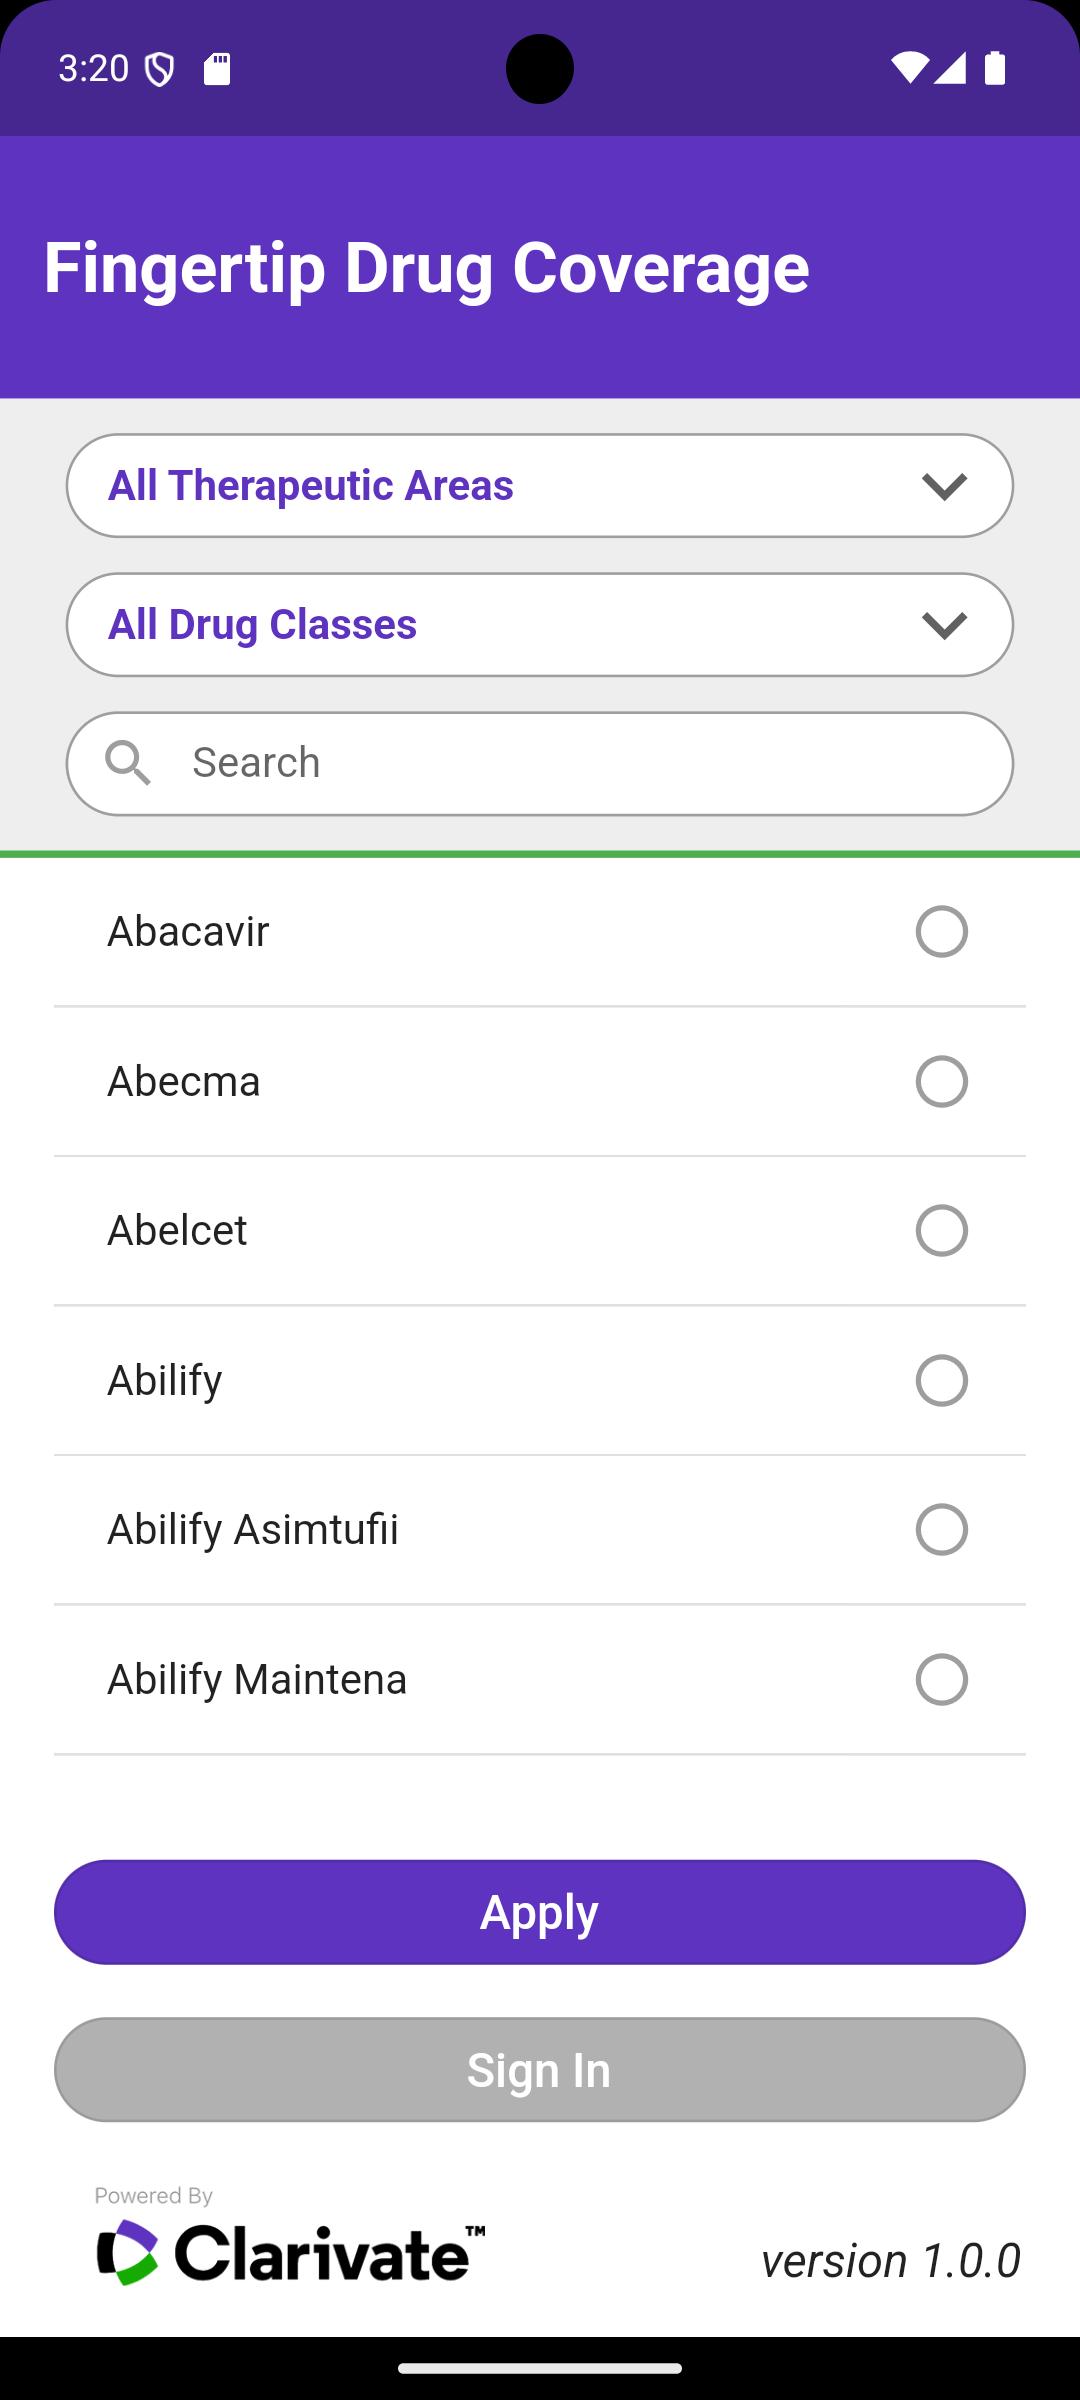Open the All Therapeutic Areas dropdown
Viewport: 1080px width, 2400px height.
(540, 486)
